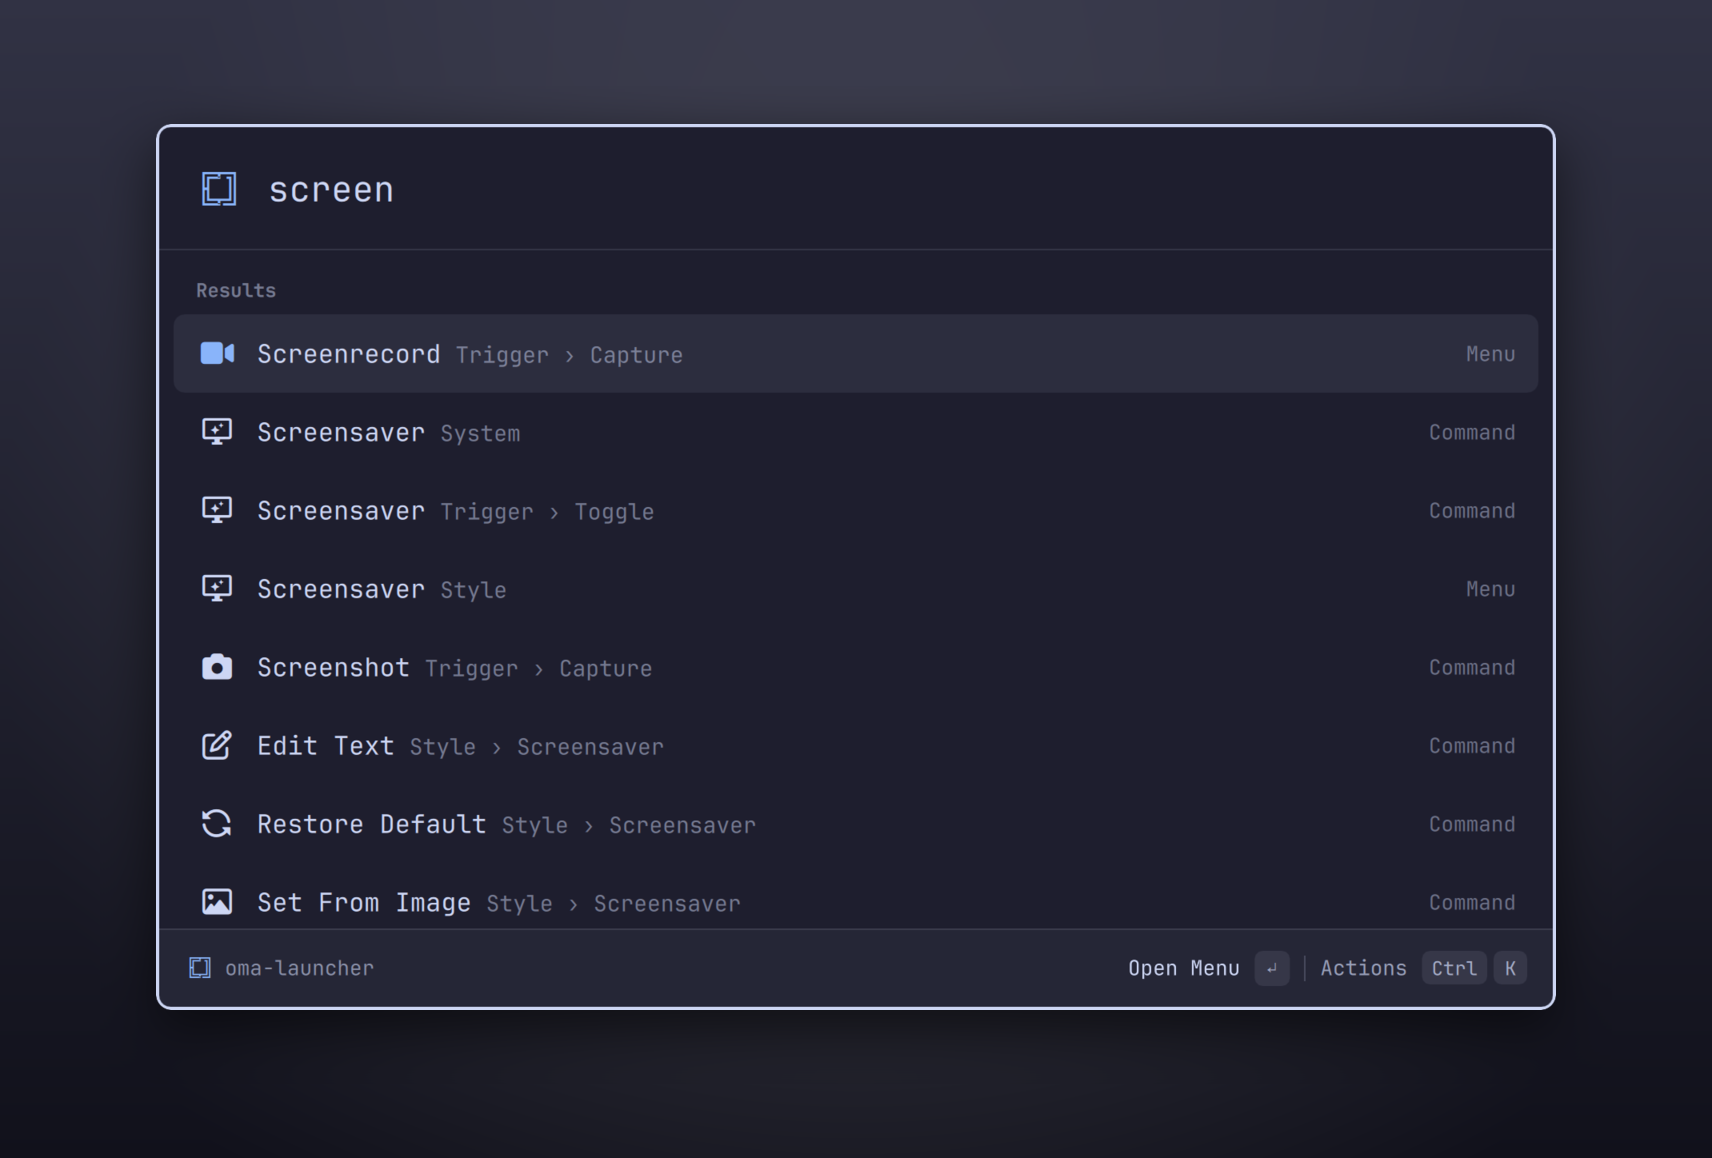Click the refresh icon for Restore Default

point(217,824)
